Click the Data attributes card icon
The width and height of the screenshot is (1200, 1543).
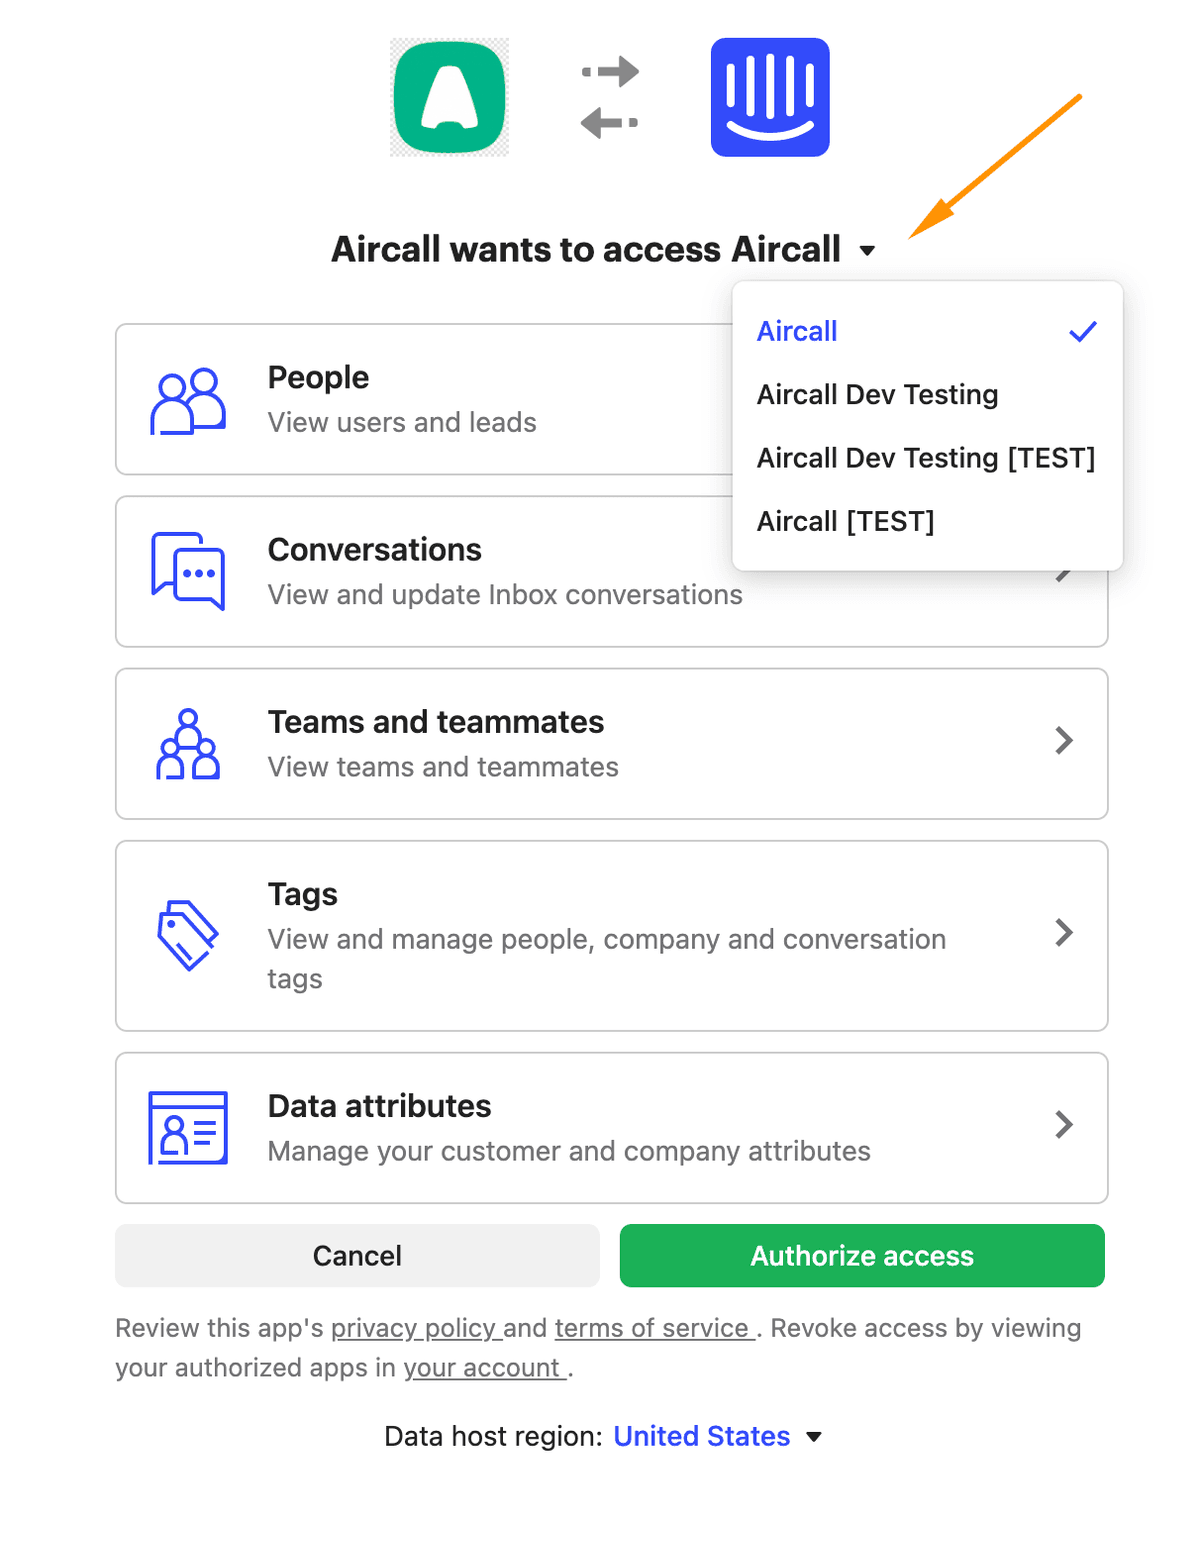[188, 1127]
